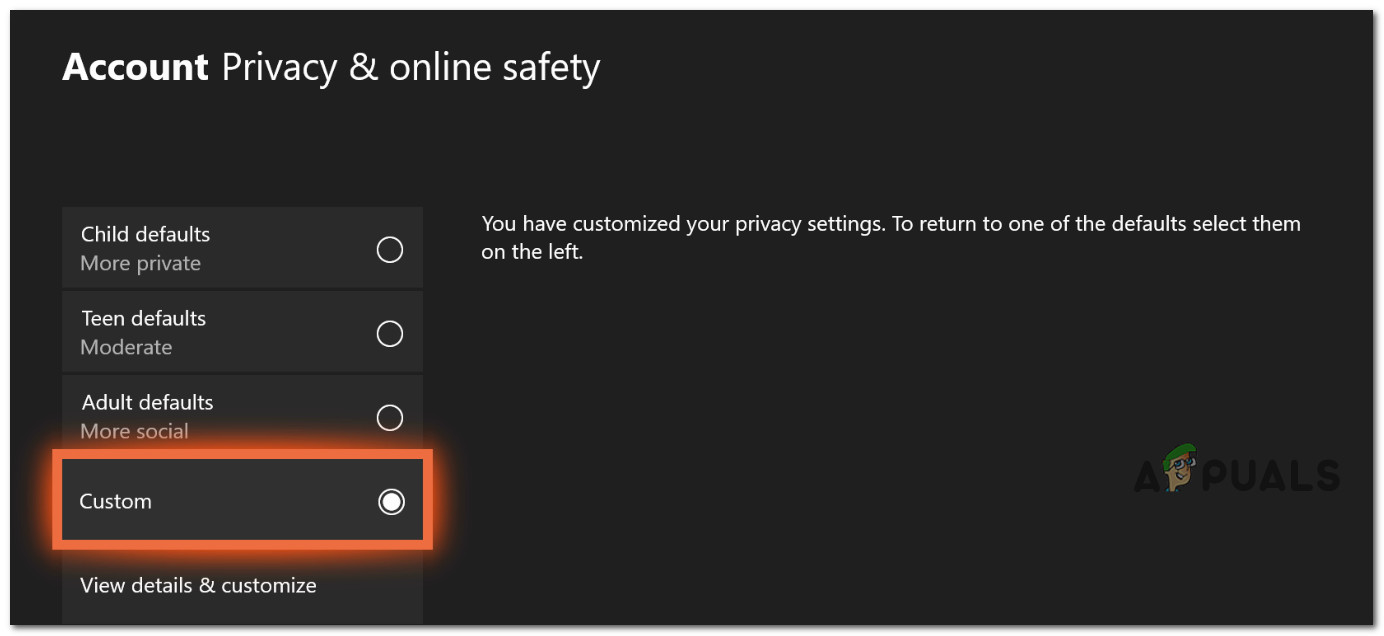Click the selected Custom radio button
This screenshot has height=636, width=1384.
coord(391,502)
